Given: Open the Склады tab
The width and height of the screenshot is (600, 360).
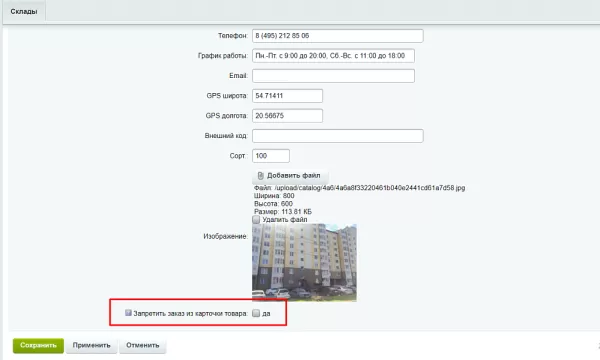Looking at the screenshot, I should (x=24, y=11).
